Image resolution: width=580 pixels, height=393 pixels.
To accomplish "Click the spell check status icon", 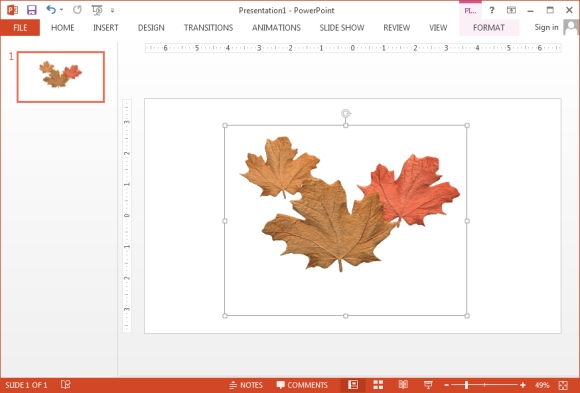I will (65, 385).
